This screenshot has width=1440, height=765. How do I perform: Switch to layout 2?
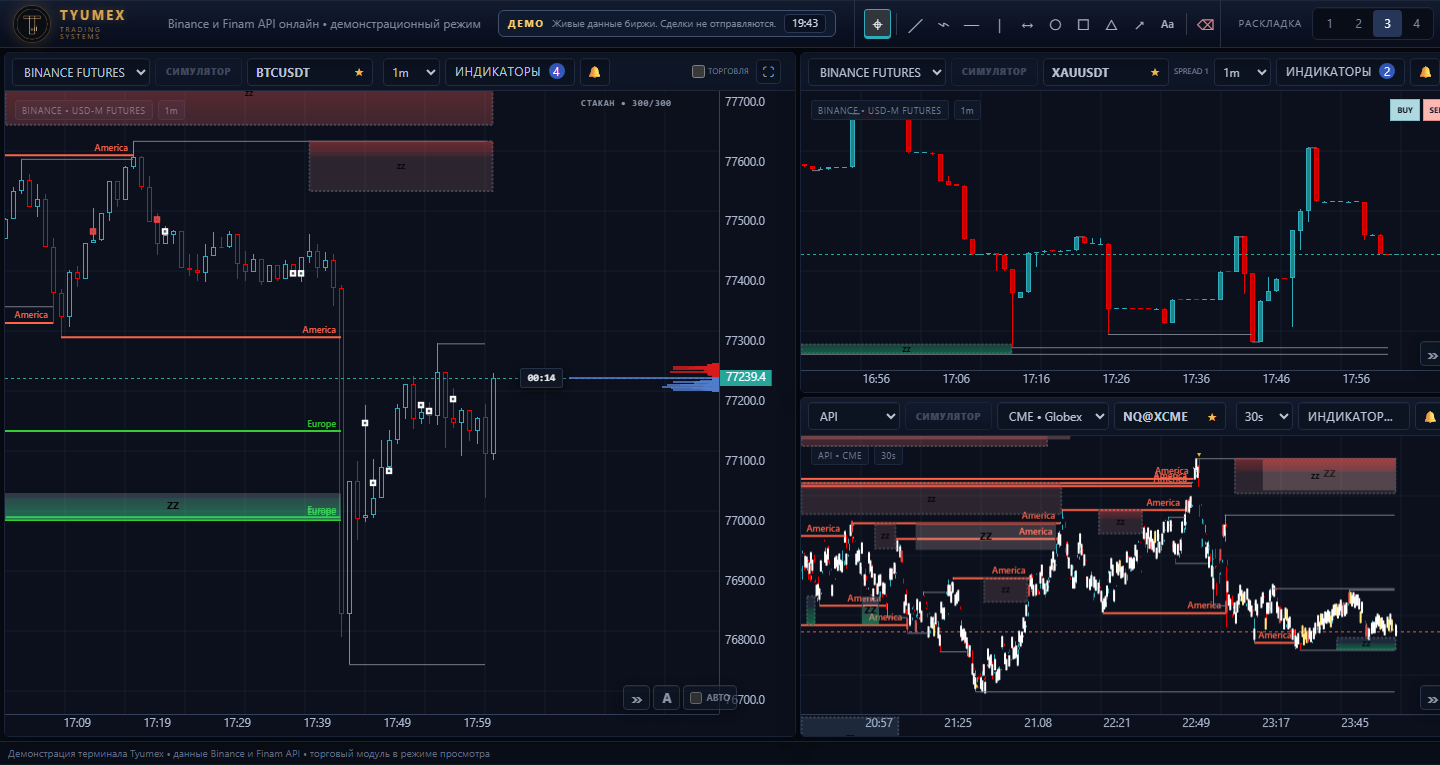coord(1358,24)
